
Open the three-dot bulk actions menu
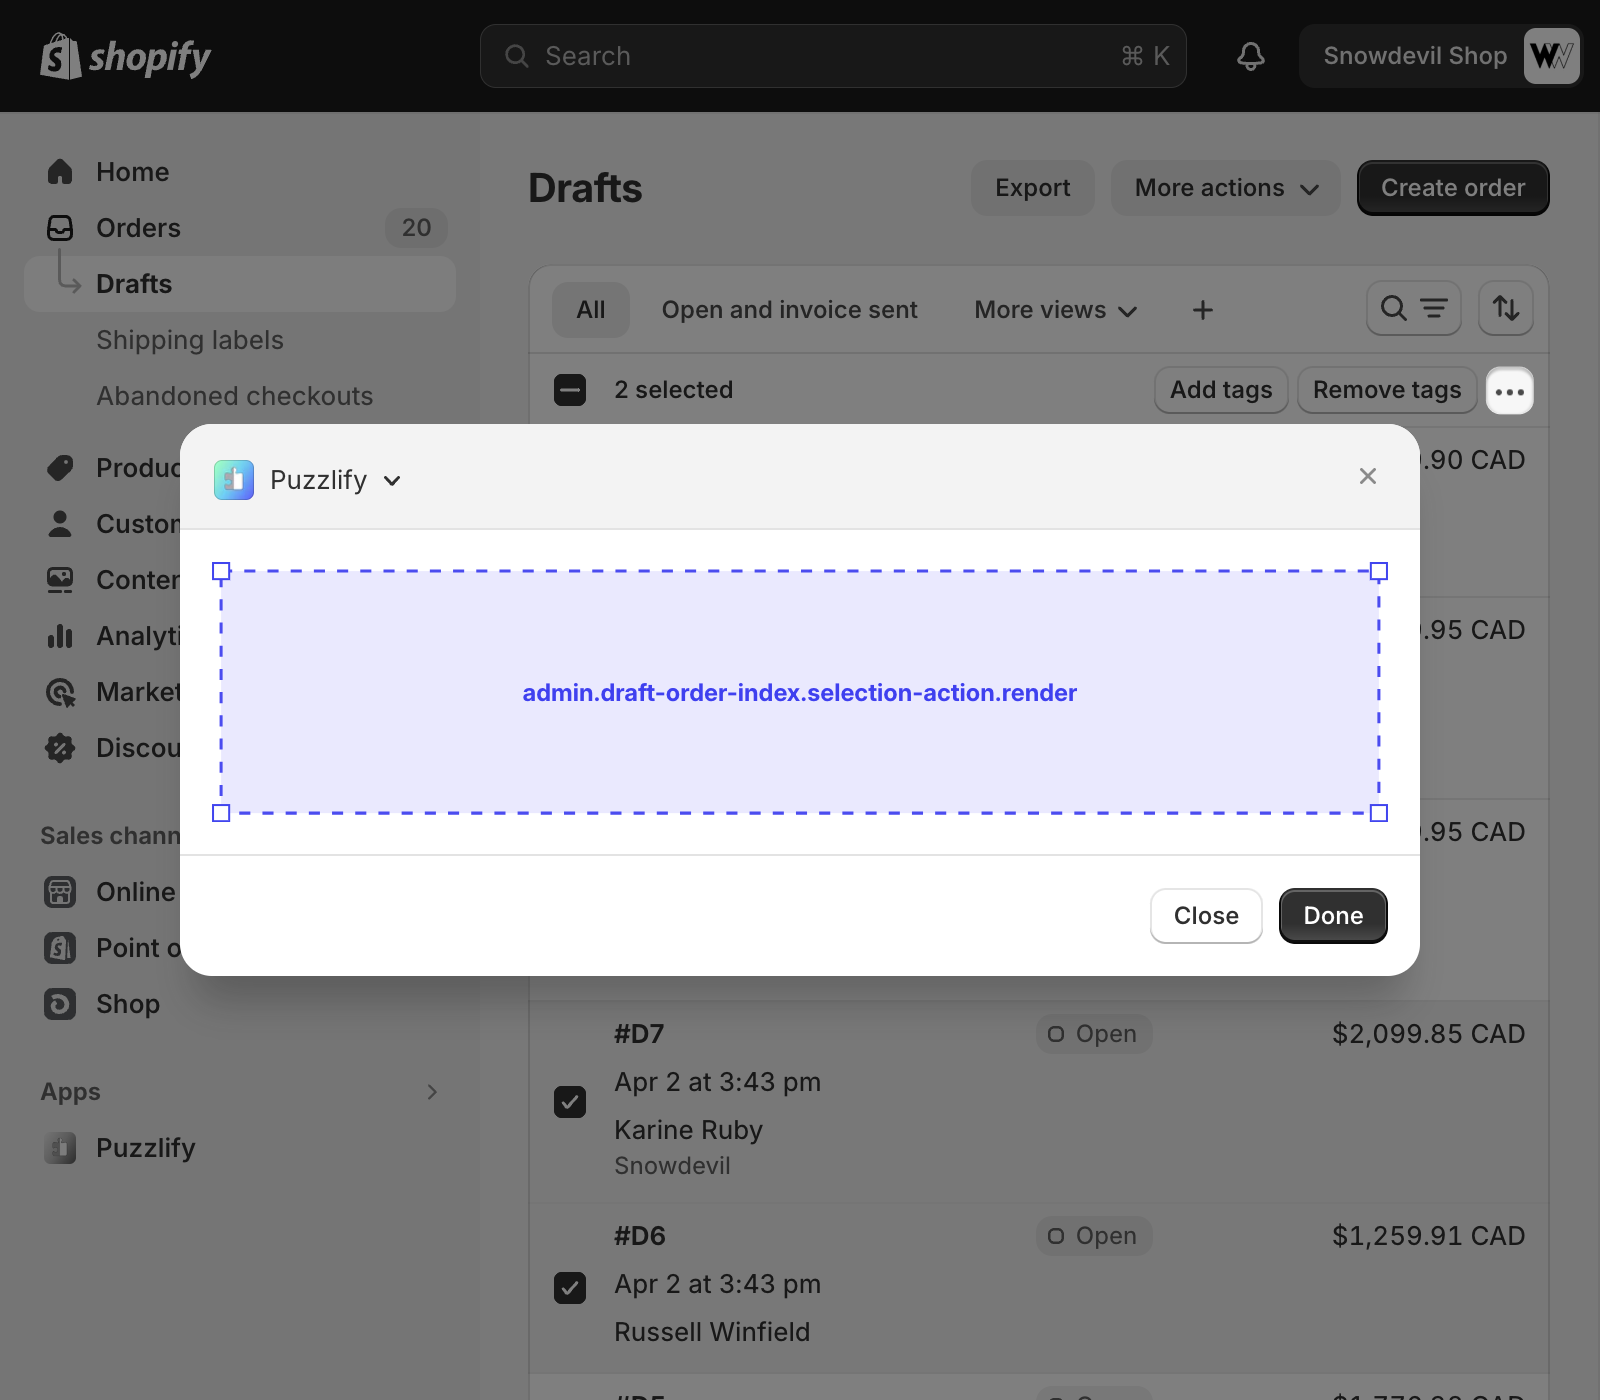pos(1509,391)
